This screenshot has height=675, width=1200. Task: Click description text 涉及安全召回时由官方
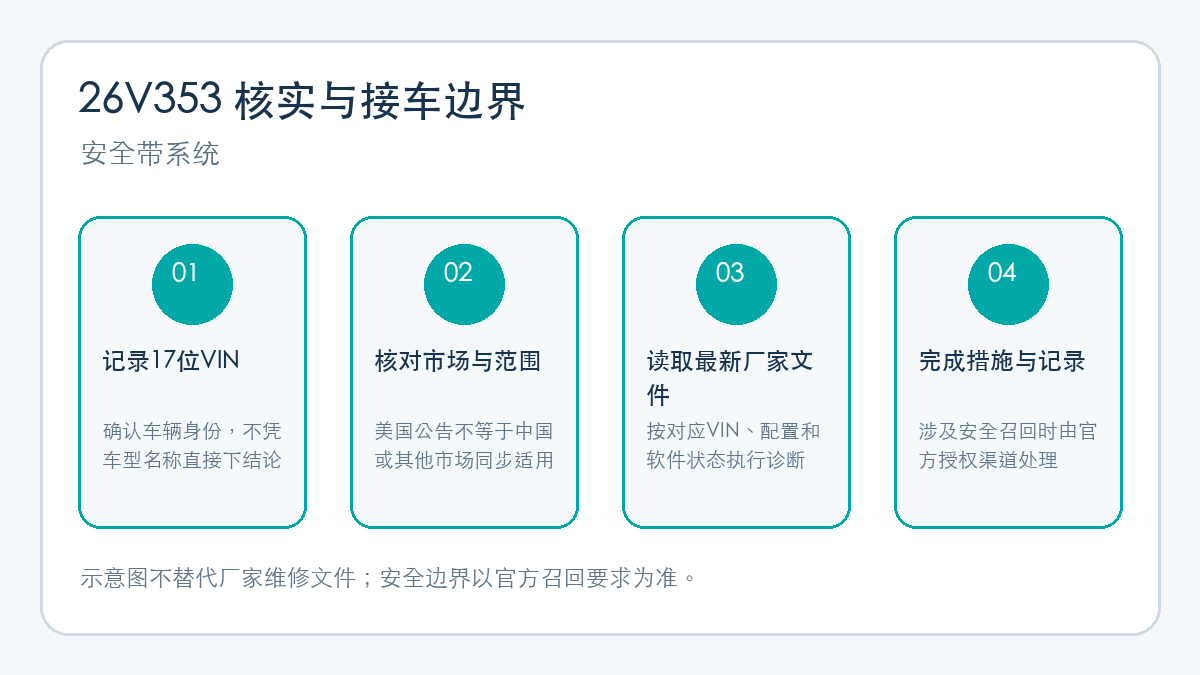[x=1008, y=431]
